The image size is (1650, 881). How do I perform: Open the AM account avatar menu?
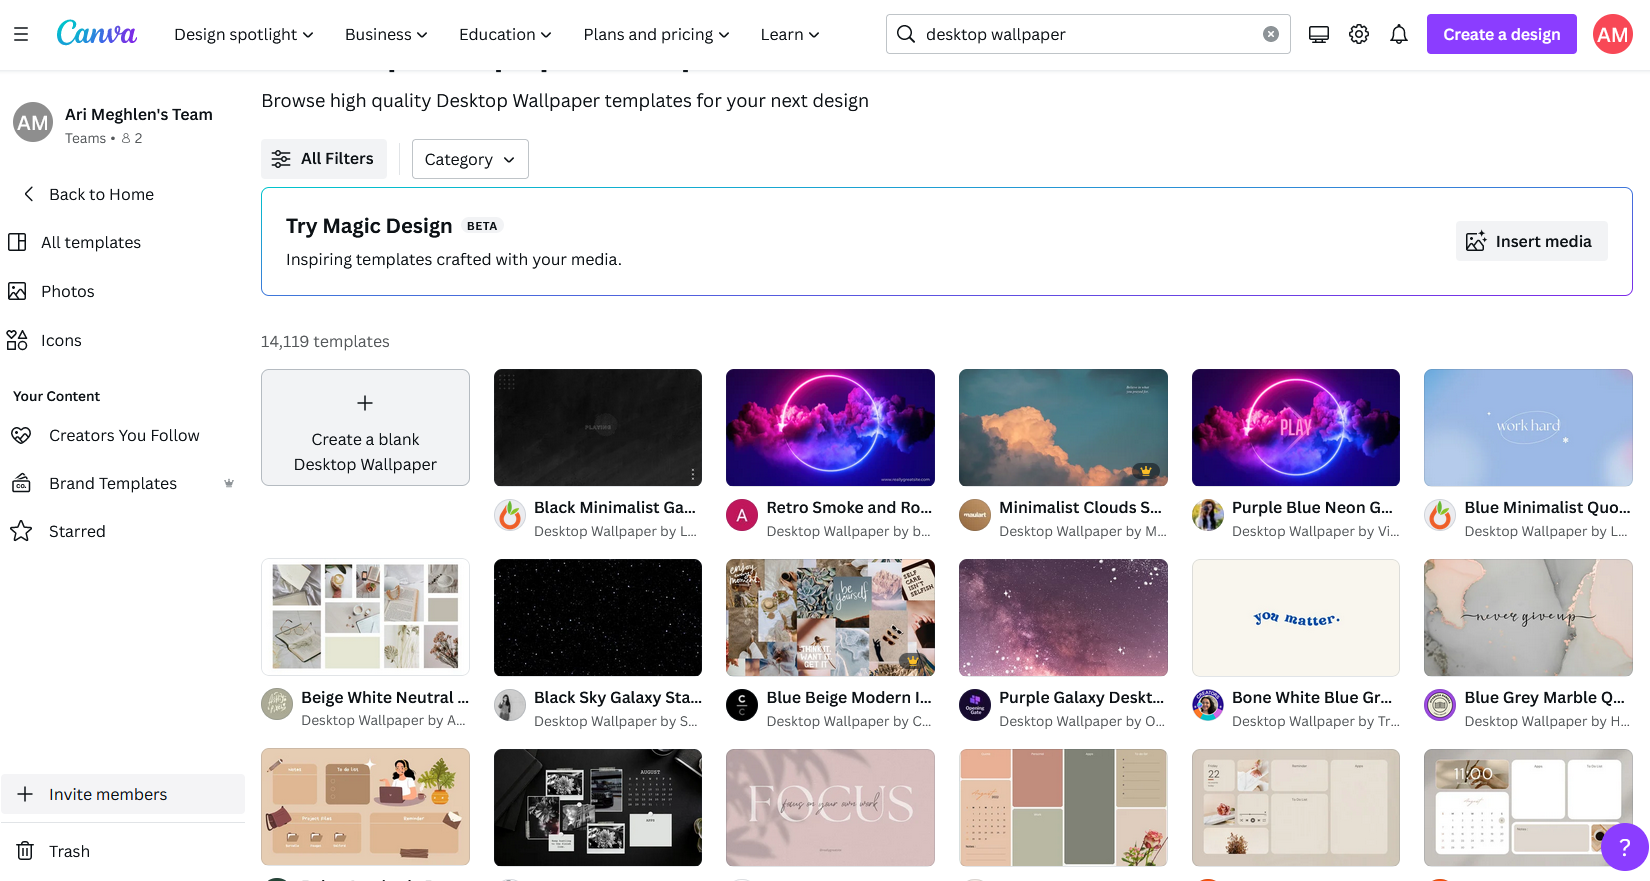click(x=1612, y=34)
